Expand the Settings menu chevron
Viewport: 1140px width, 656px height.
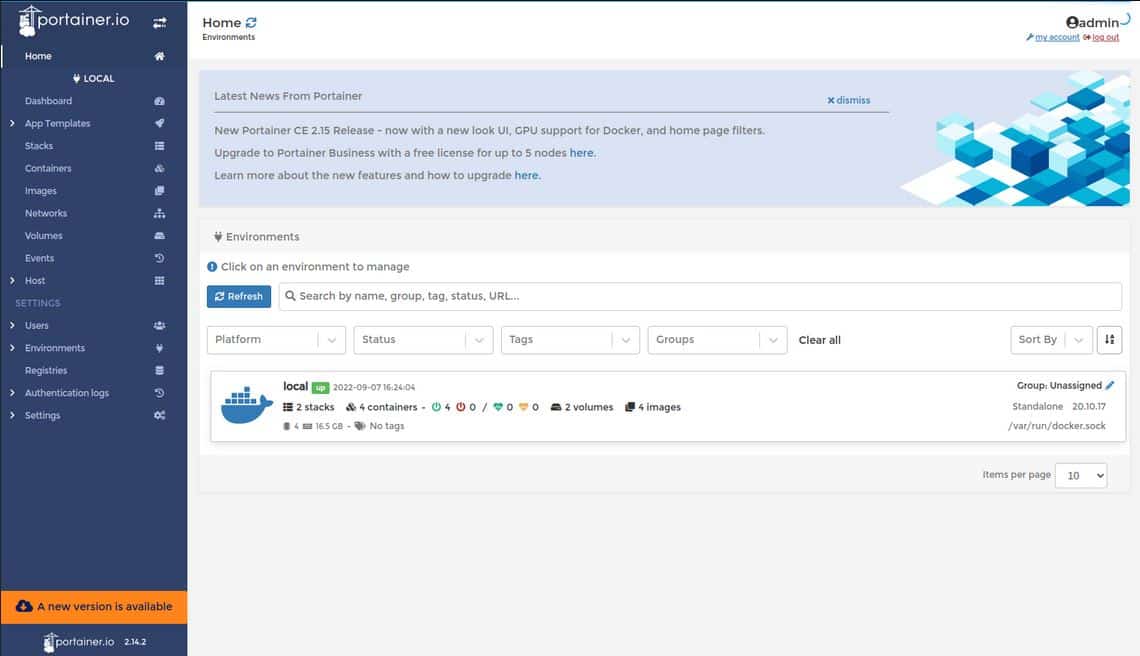[x=12, y=415]
